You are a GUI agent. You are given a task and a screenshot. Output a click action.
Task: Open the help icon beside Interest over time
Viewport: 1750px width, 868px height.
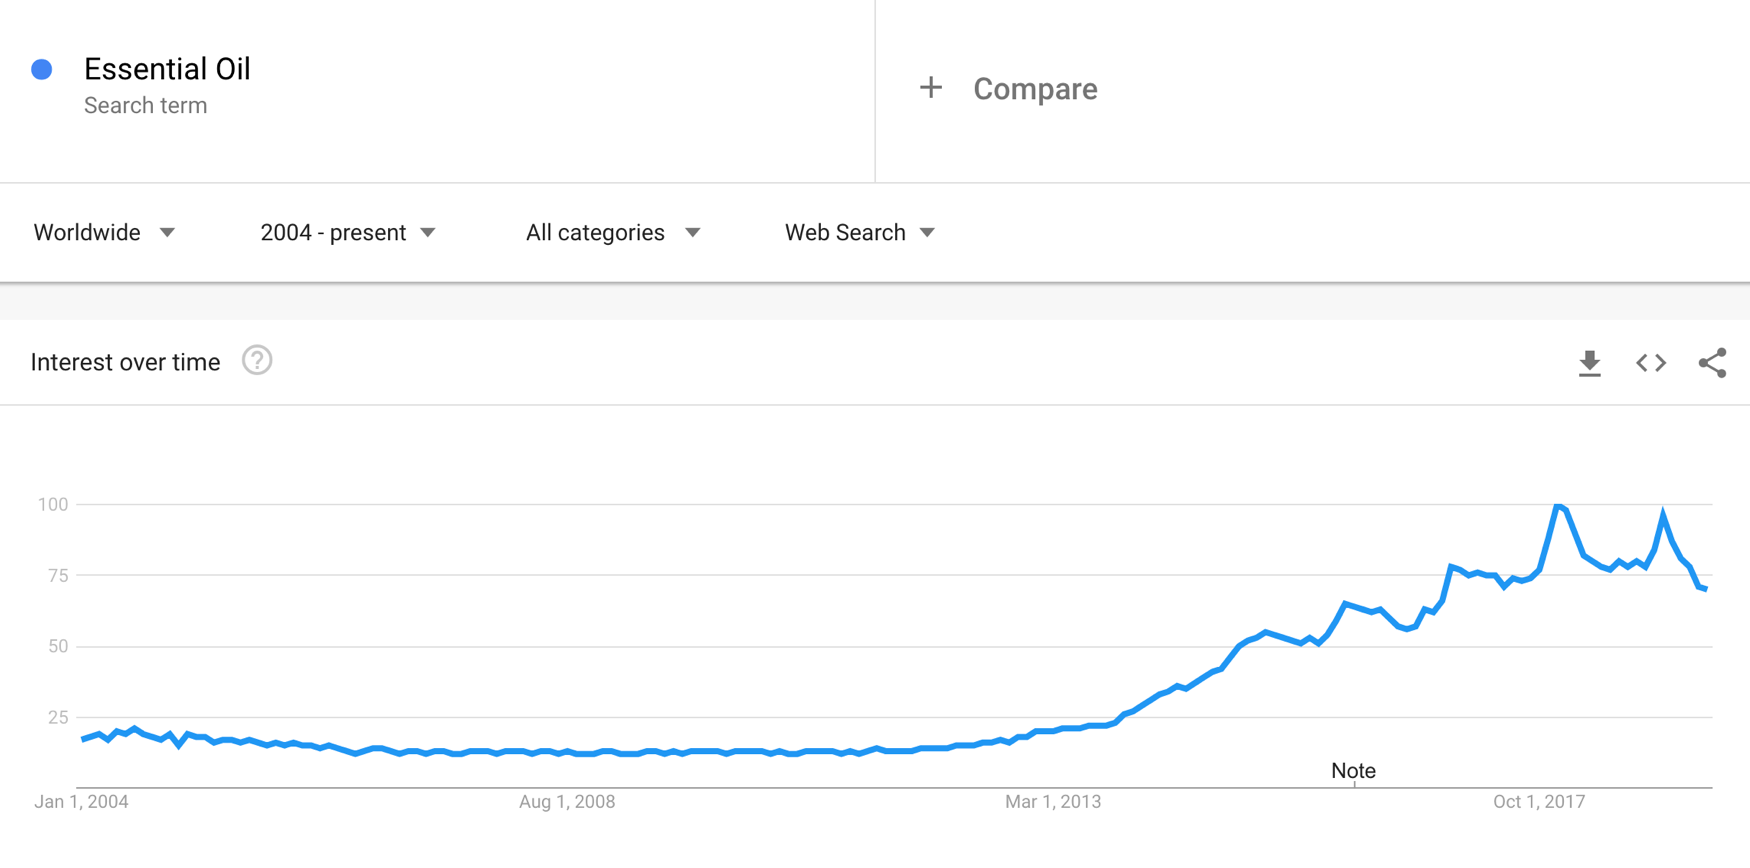click(x=257, y=361)
